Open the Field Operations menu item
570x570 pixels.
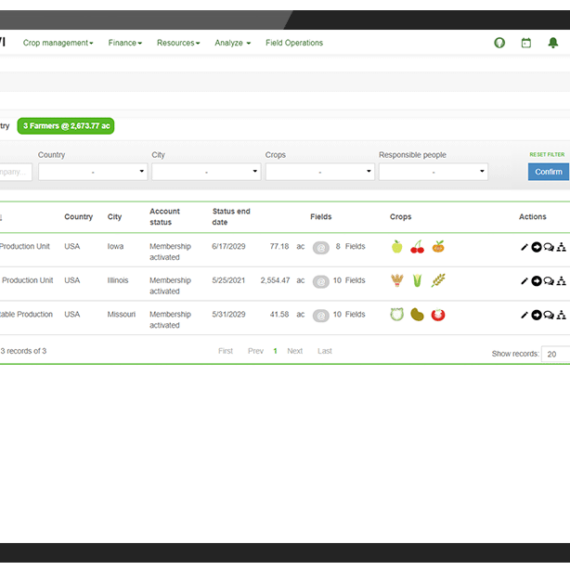pyautogui.click(x=294, y=43)
